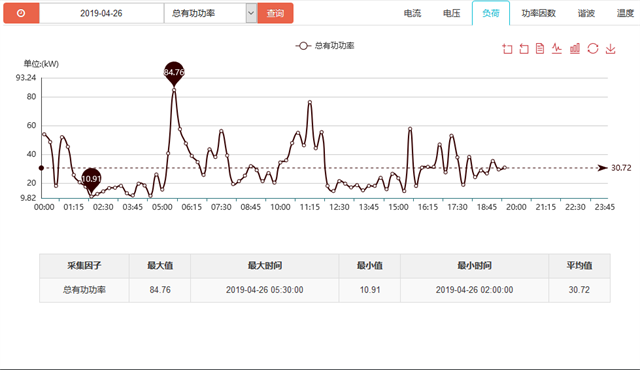
Task: Click the 最小值 column header
Action: pos(370,266)
